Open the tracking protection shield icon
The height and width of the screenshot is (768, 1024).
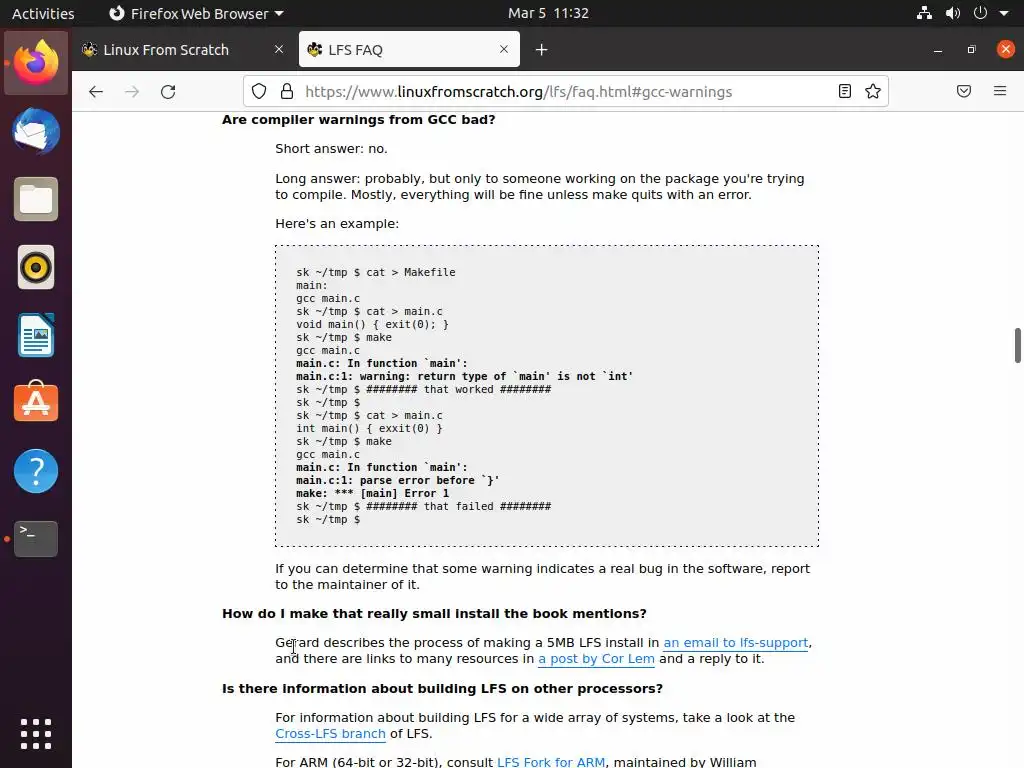coord(259,91)
